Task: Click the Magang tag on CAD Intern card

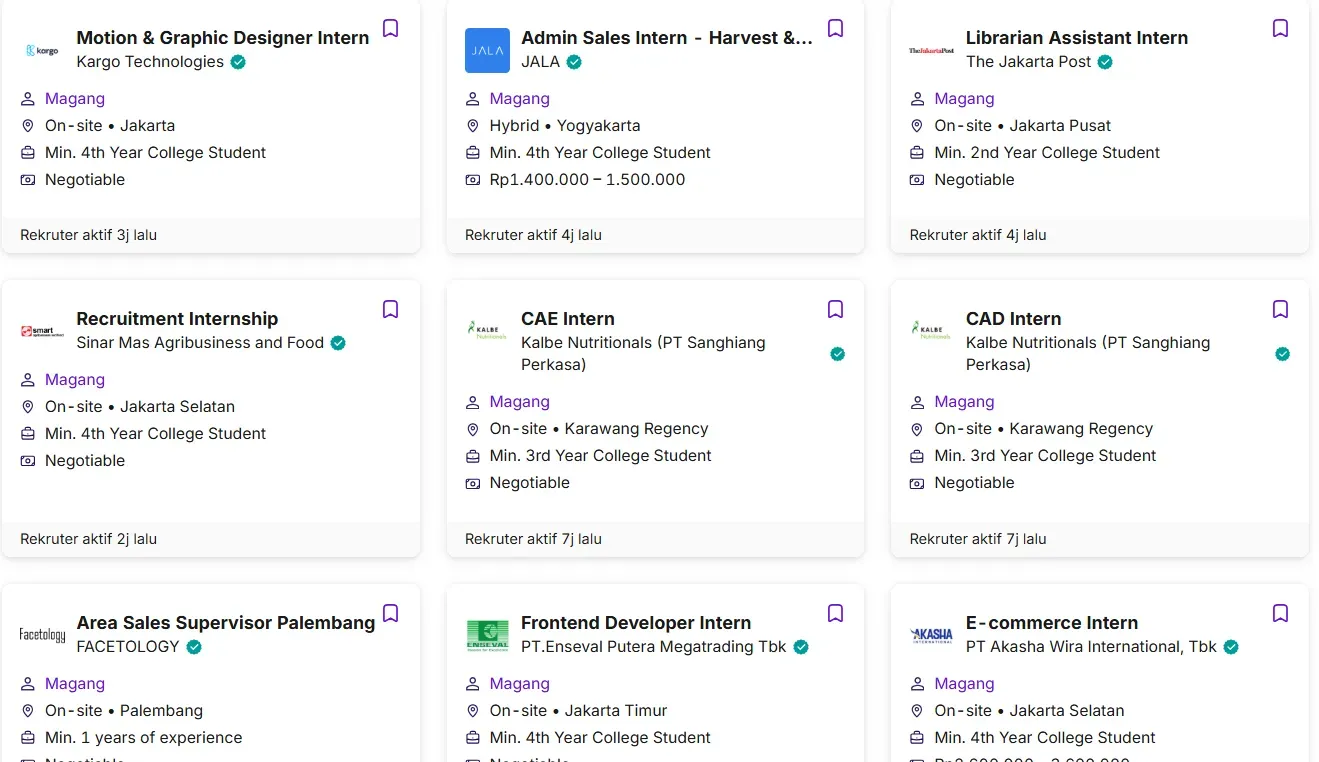Action: point(964,402)
